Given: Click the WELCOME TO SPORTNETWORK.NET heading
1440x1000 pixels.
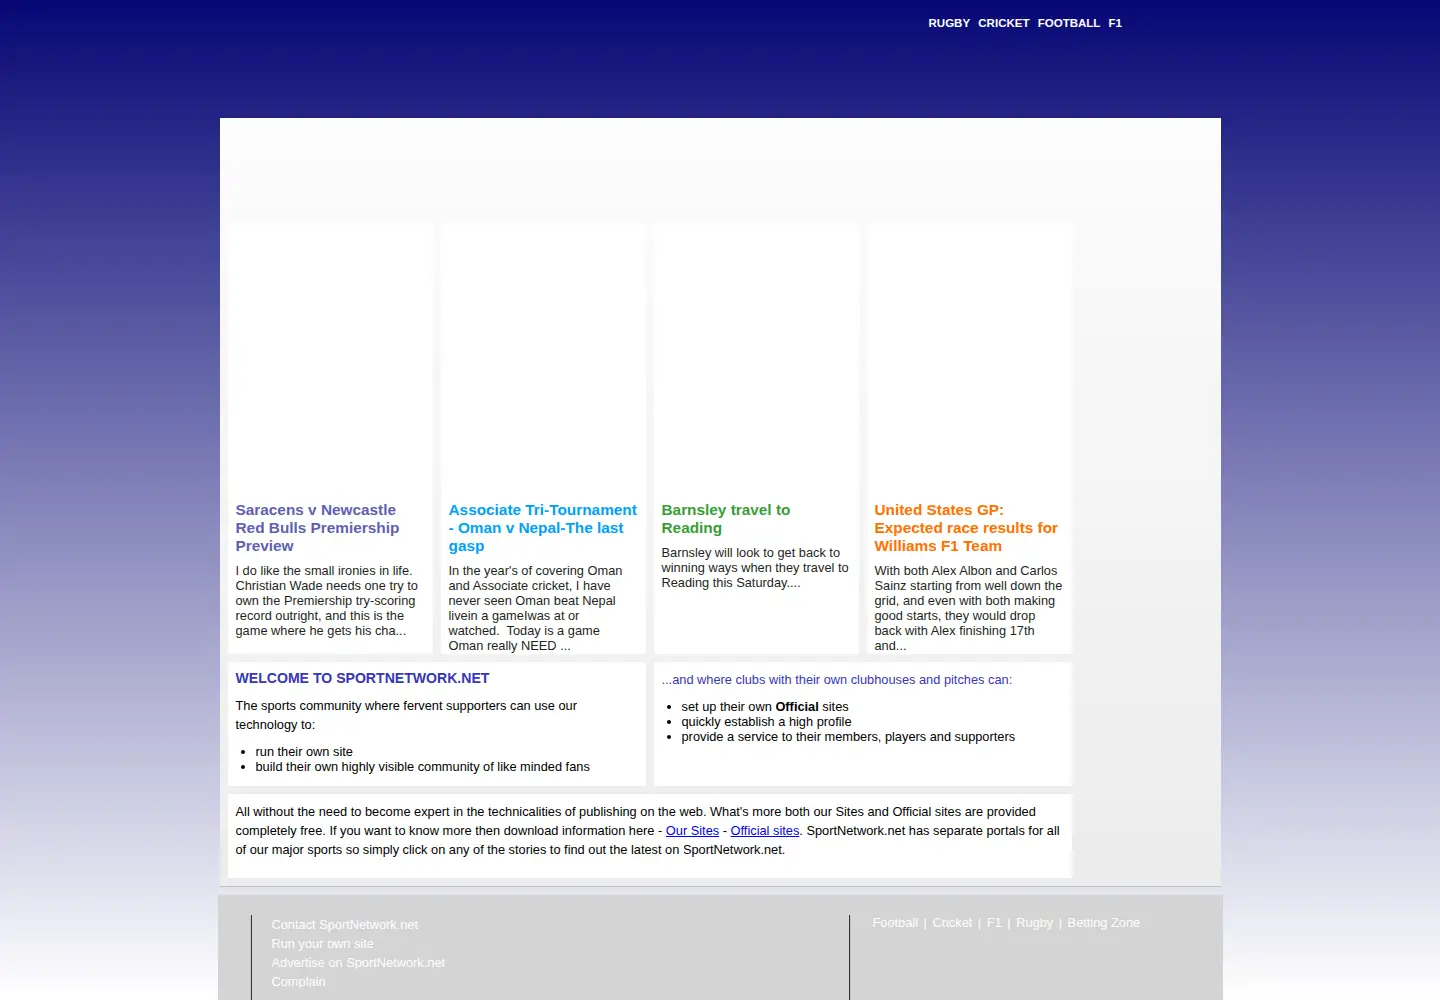Looking at the screenshot, I should pyautogui.click(x=362, y=678).
